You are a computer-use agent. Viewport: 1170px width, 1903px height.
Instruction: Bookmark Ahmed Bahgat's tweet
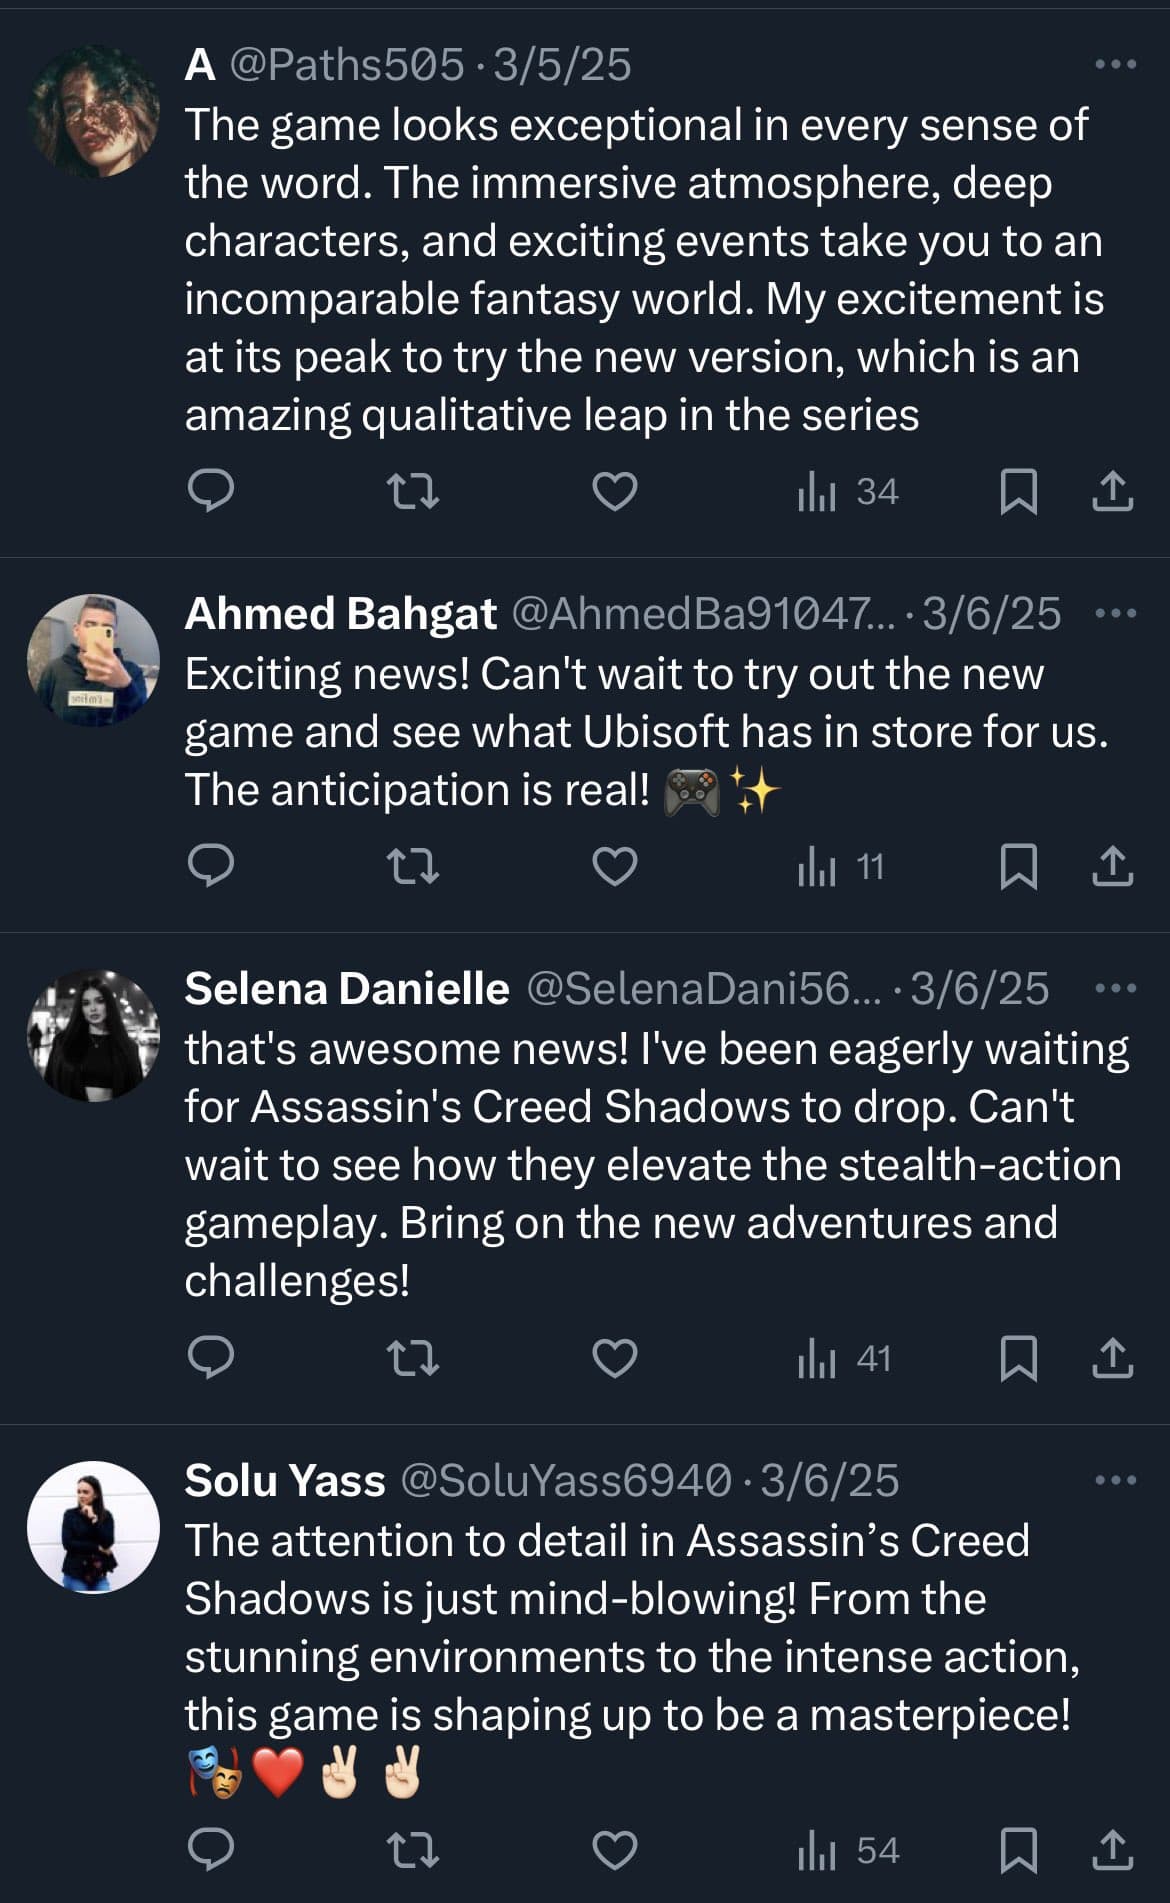(x=1018, y=866)
